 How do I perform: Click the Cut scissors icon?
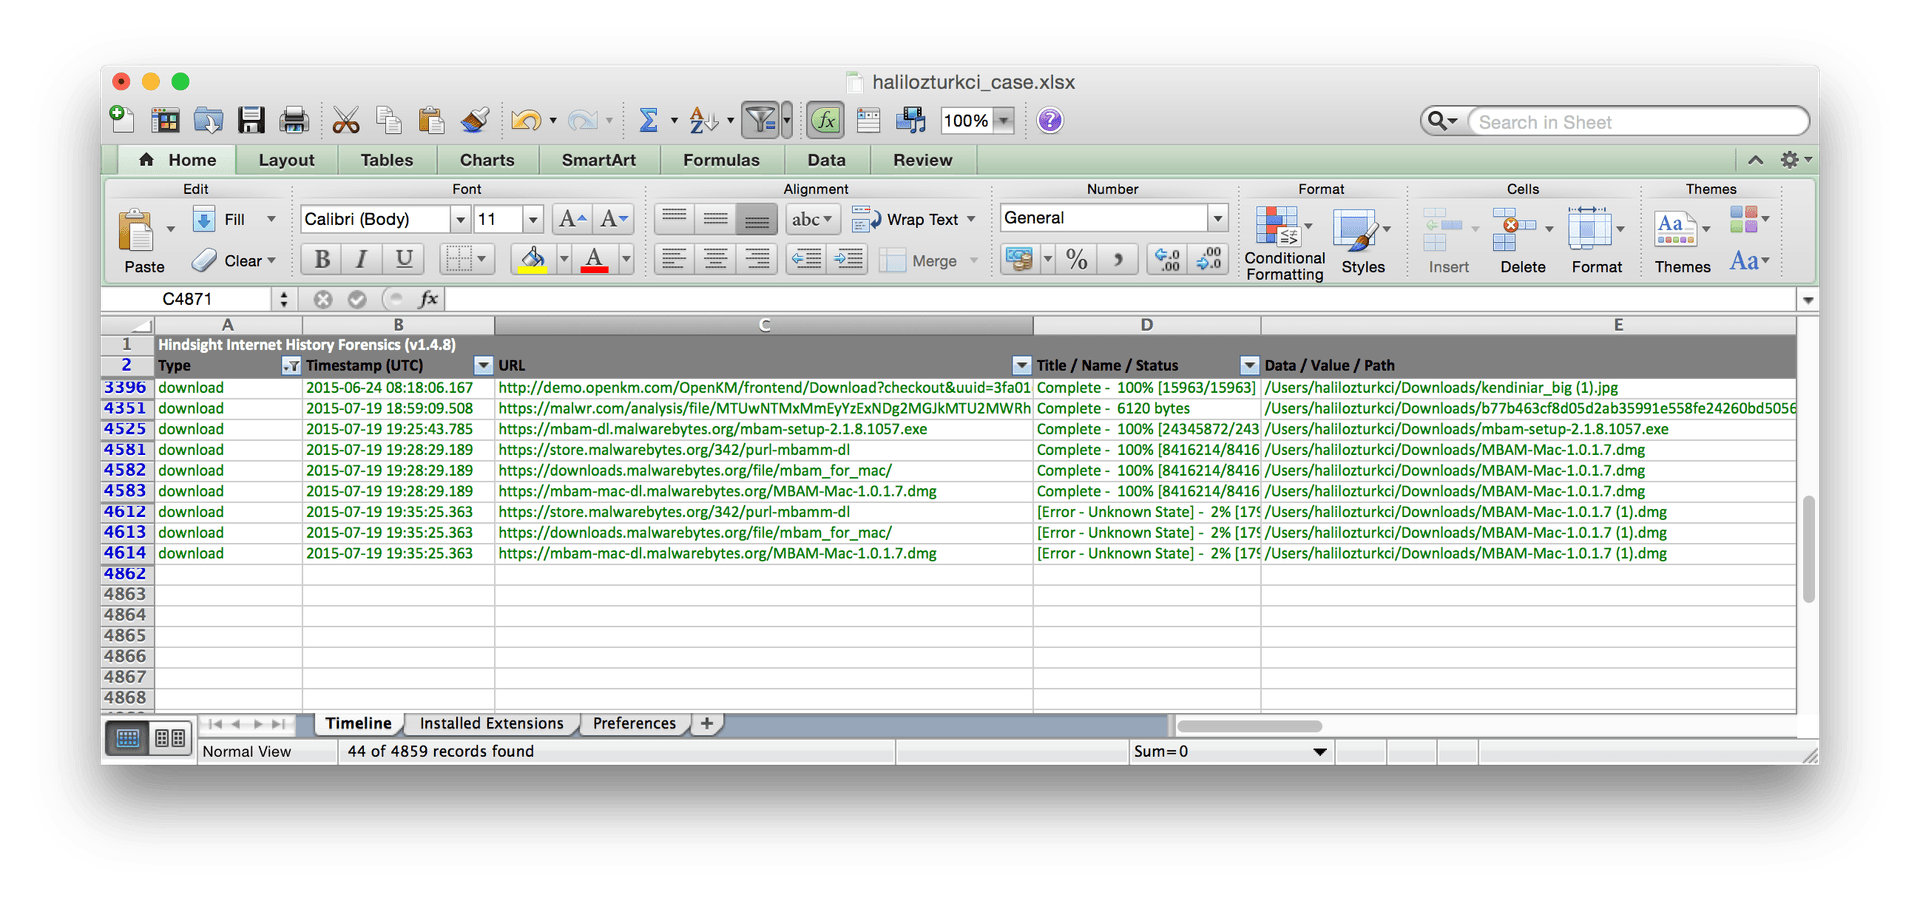[x=346, y=121]
